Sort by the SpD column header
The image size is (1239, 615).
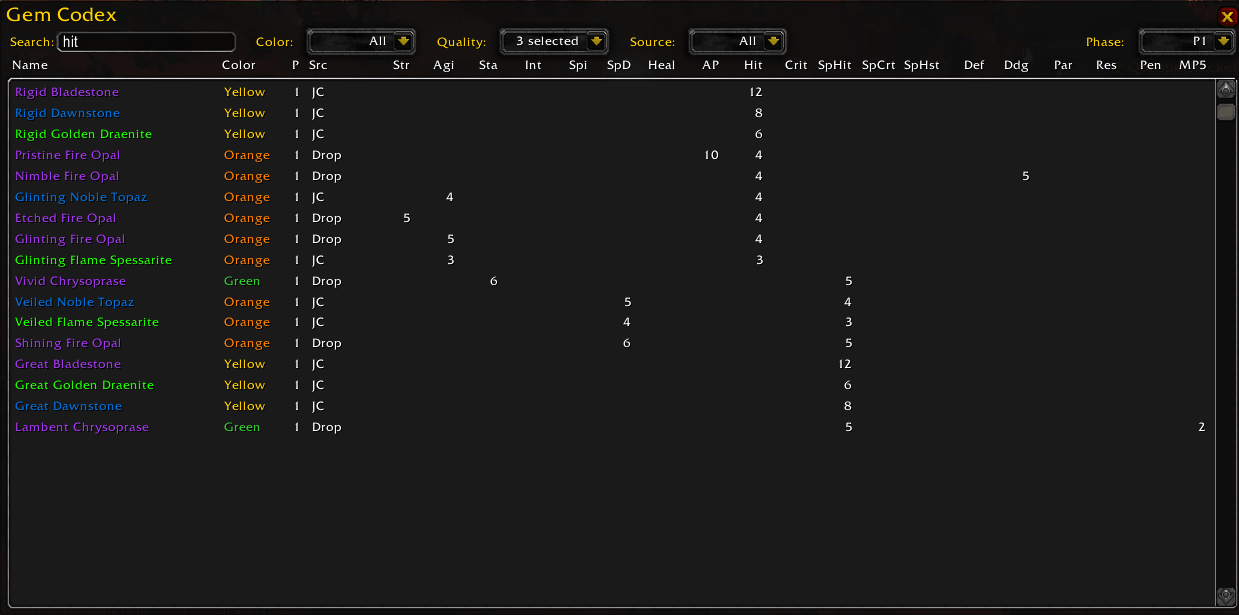[x=619, y=65]
